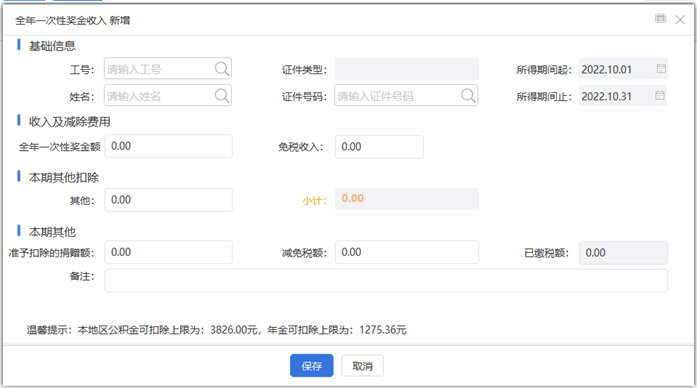Click the 小计 subtotal field
The width and height of the screenshot is (697, 388).
coord(407,199)
